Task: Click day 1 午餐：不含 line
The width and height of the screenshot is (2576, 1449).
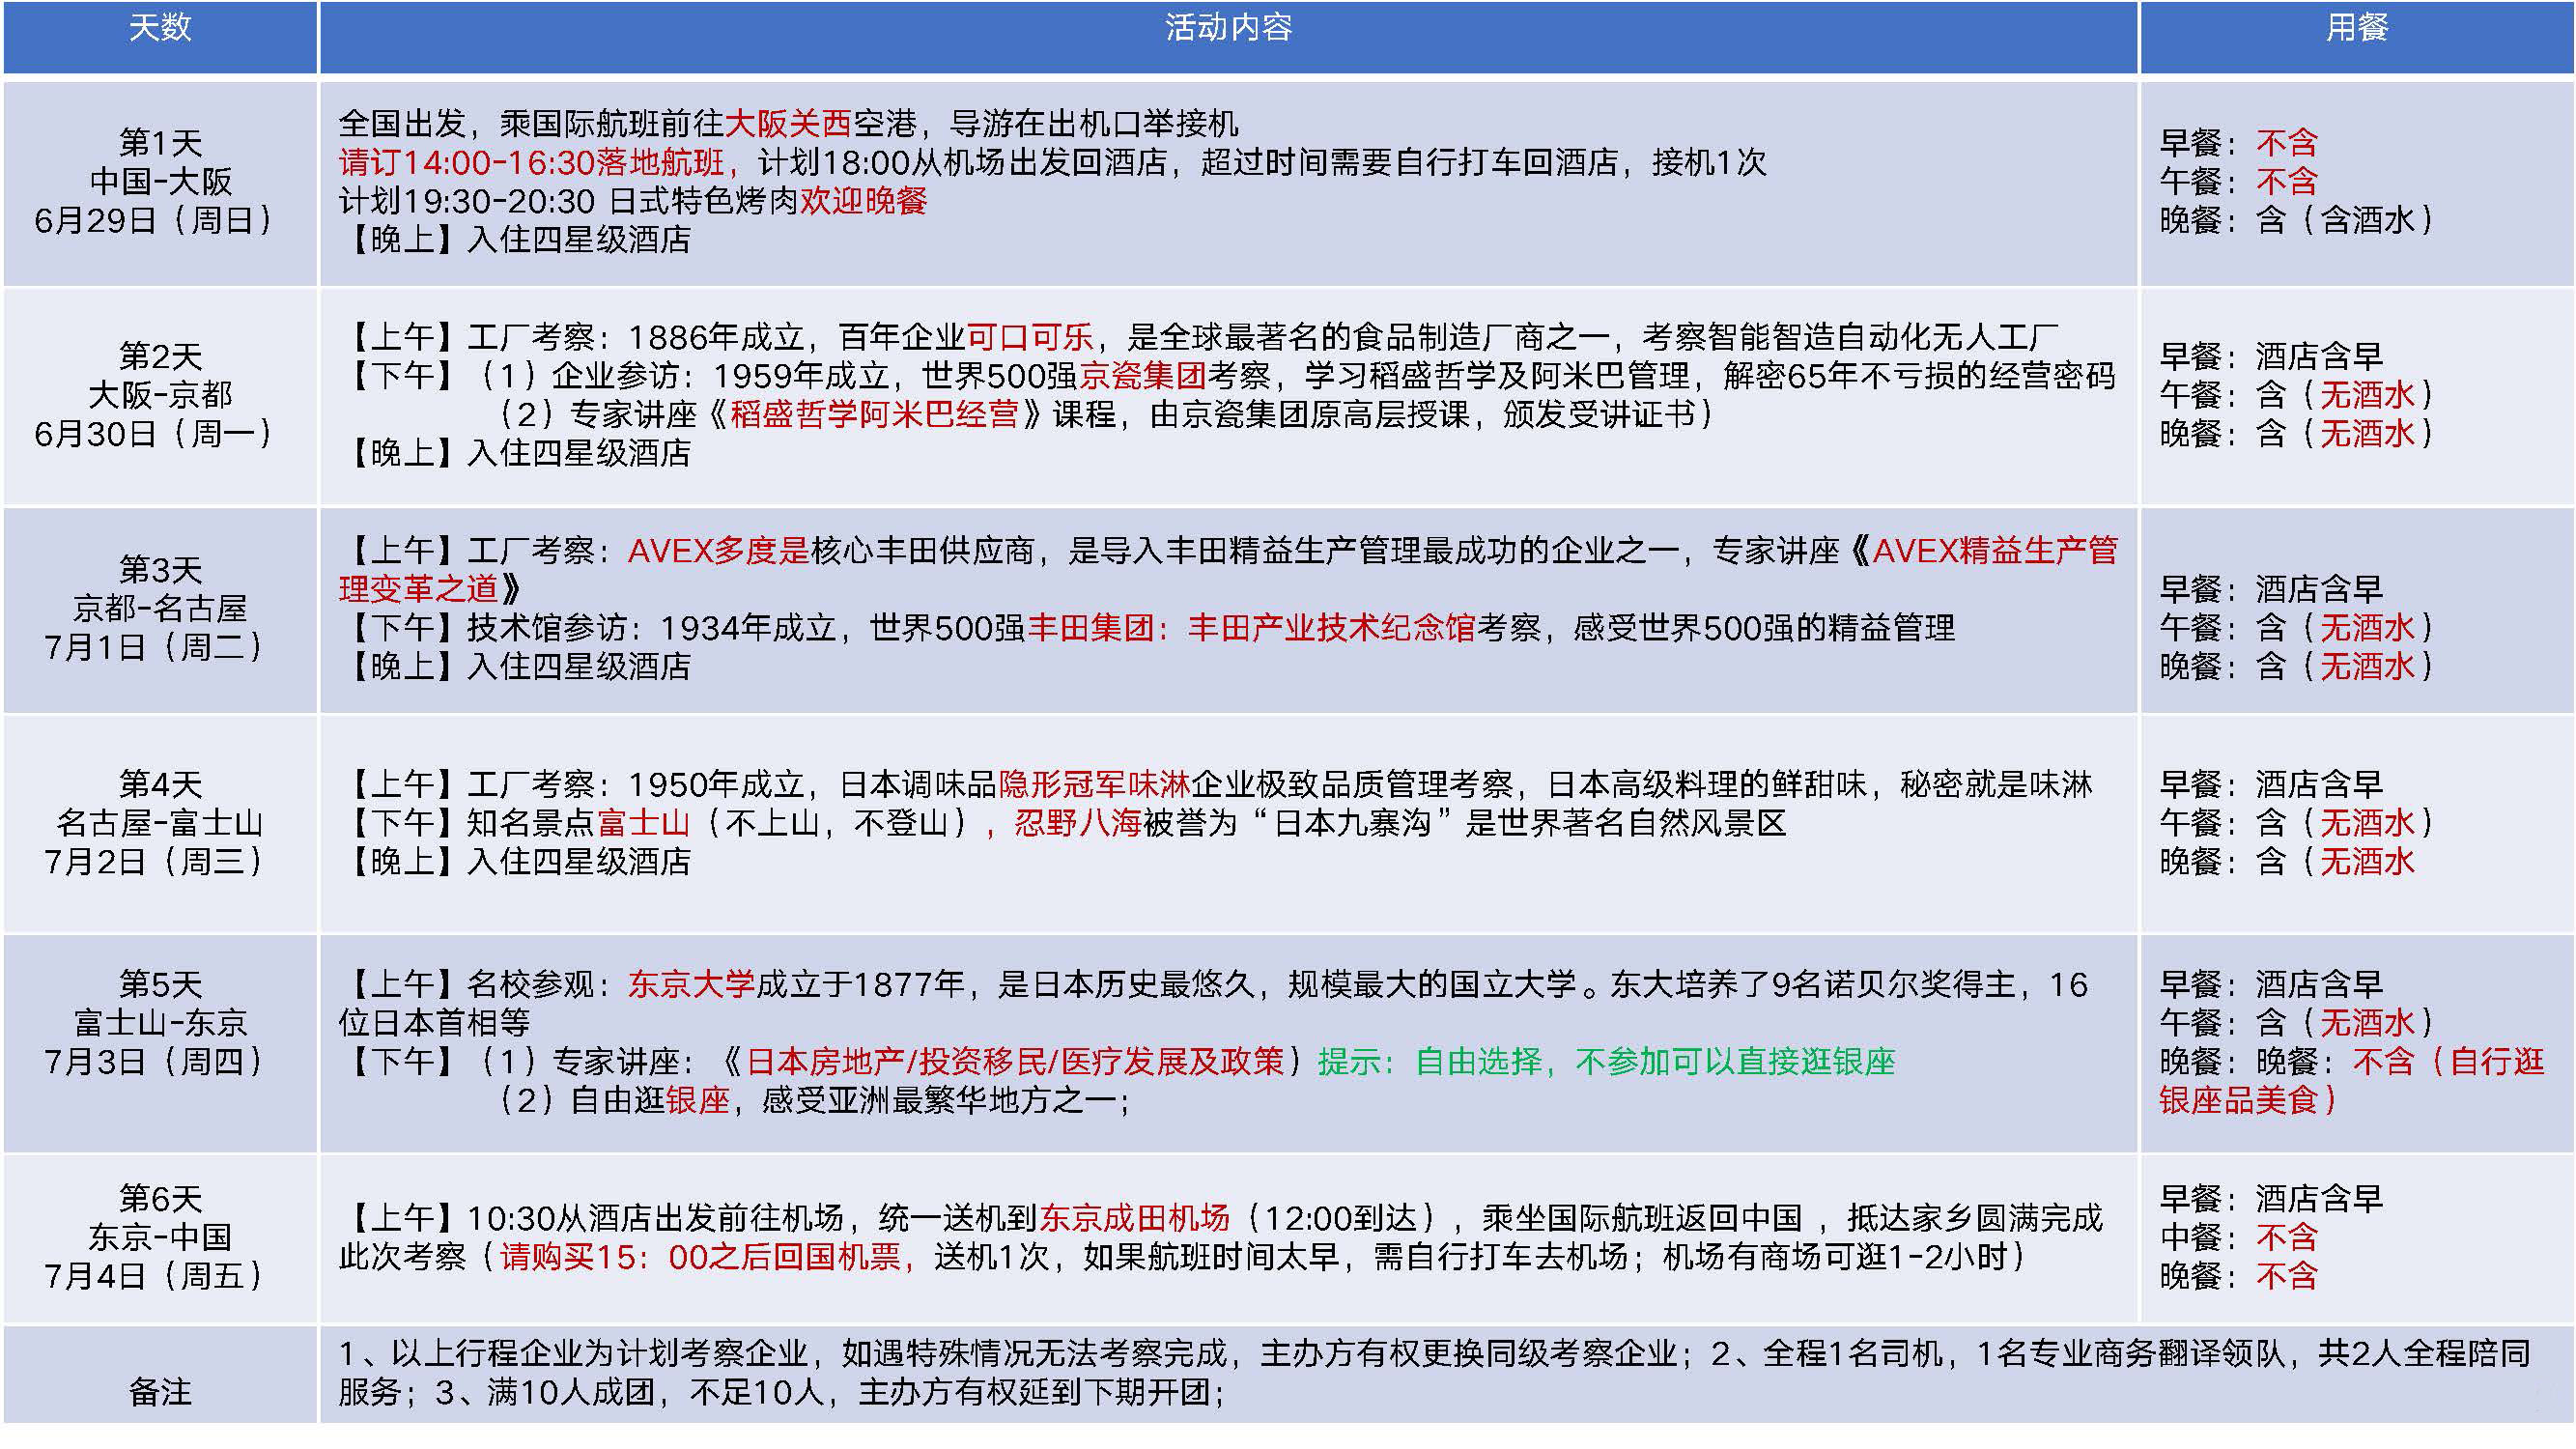Action: point(2238,182)
